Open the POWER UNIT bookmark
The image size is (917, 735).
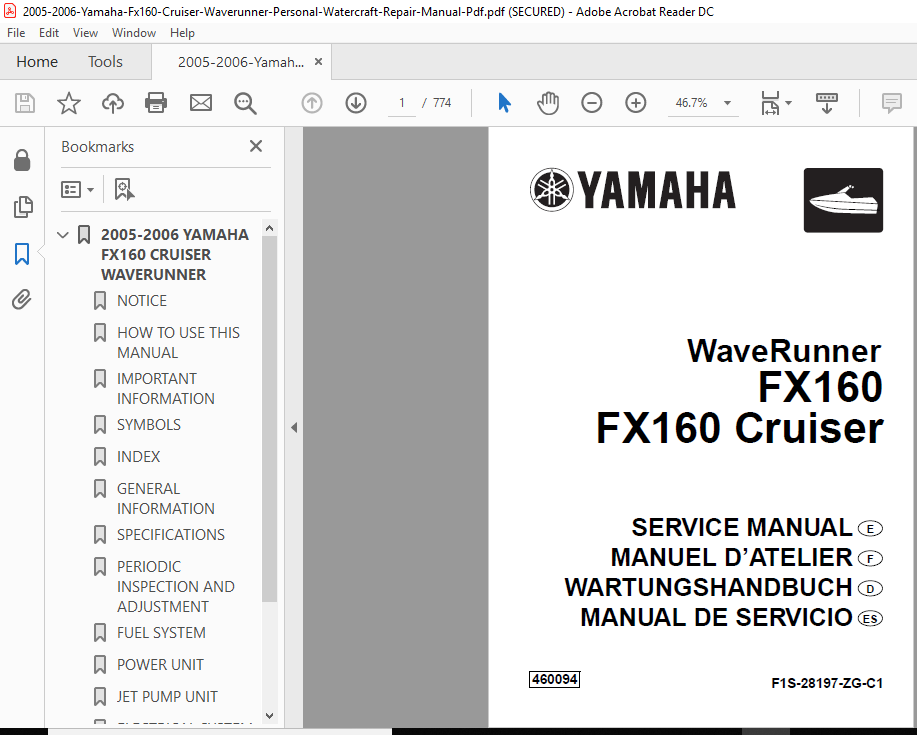pyautogui.click(x=160, y=665)
